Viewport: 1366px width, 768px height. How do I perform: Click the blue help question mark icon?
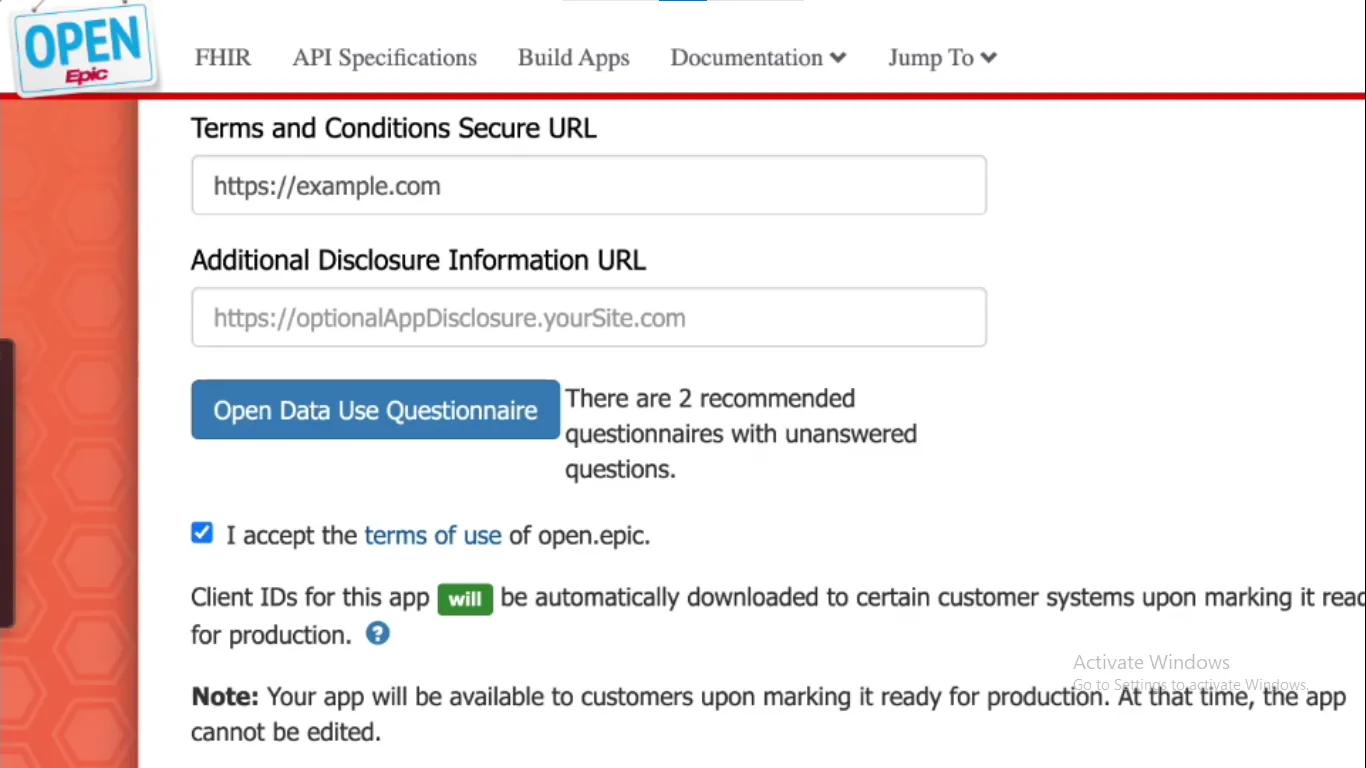[377, 633]
